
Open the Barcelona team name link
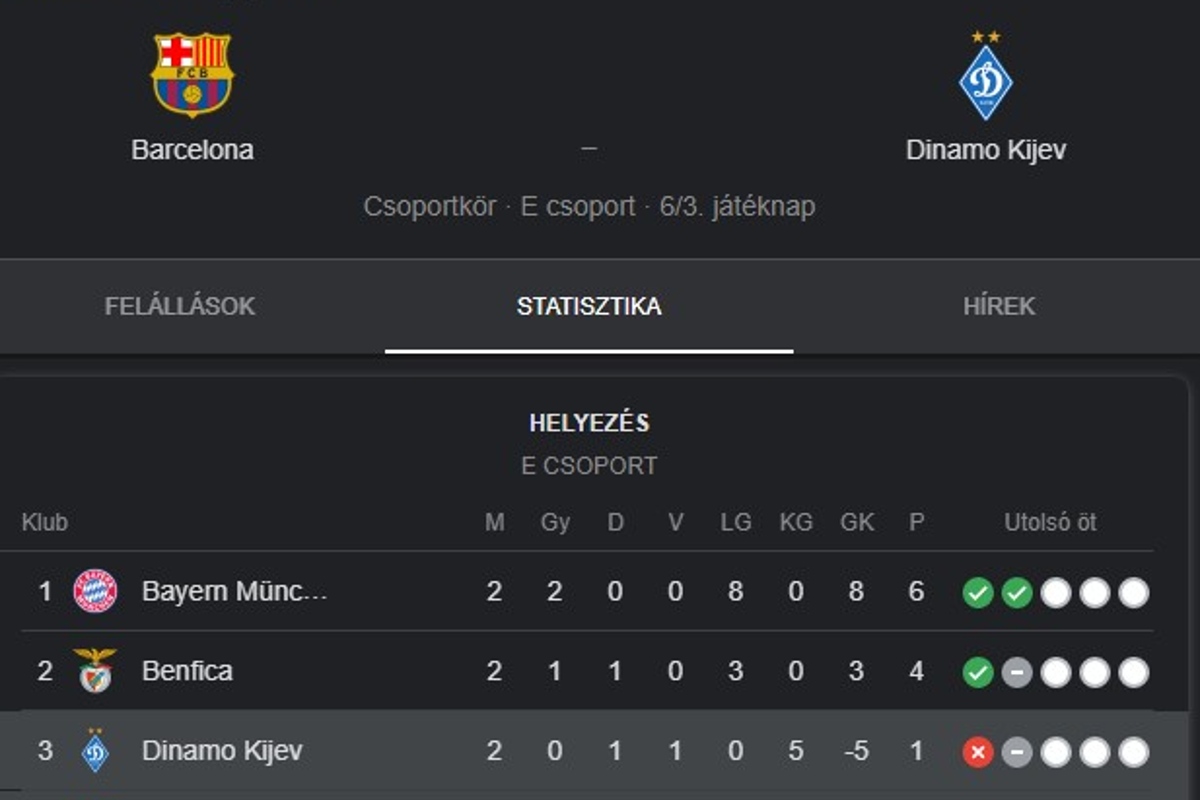pyautogui.click(x=192, y=150)
